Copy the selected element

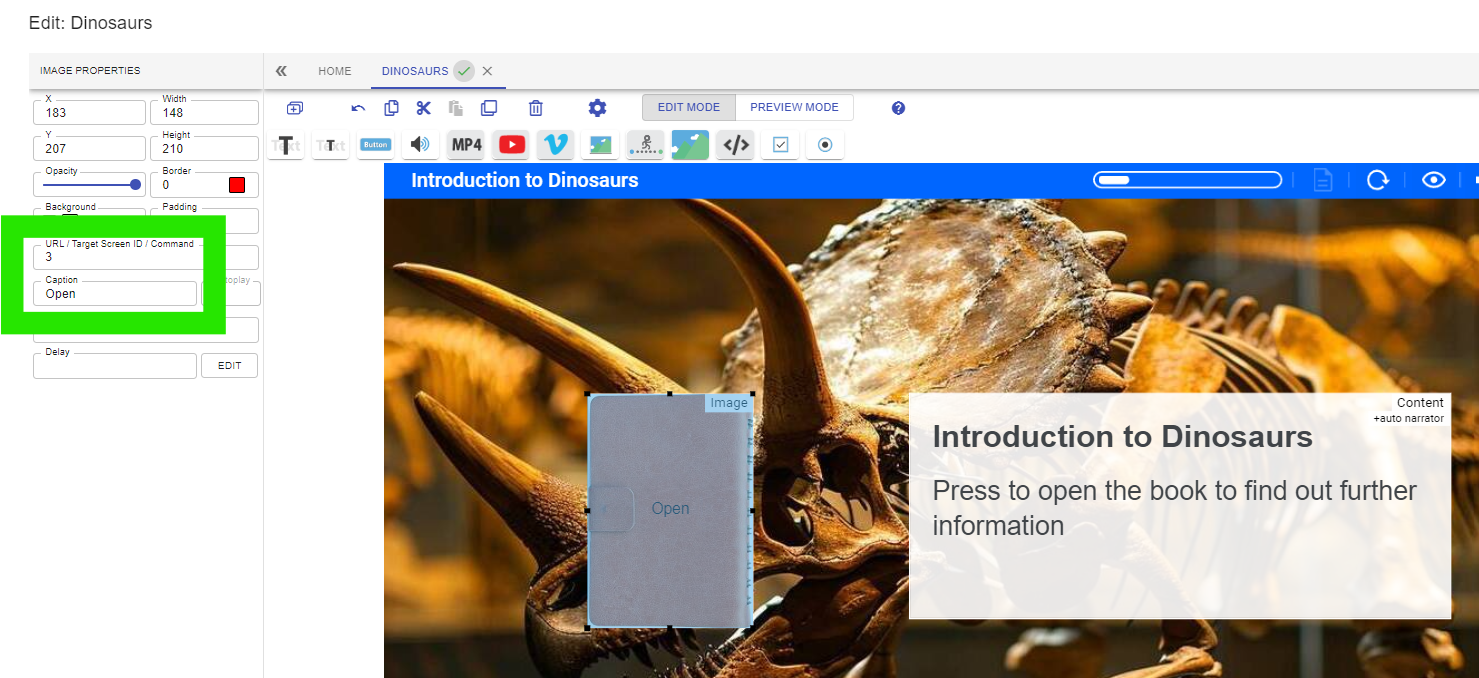tap(391, 108)
